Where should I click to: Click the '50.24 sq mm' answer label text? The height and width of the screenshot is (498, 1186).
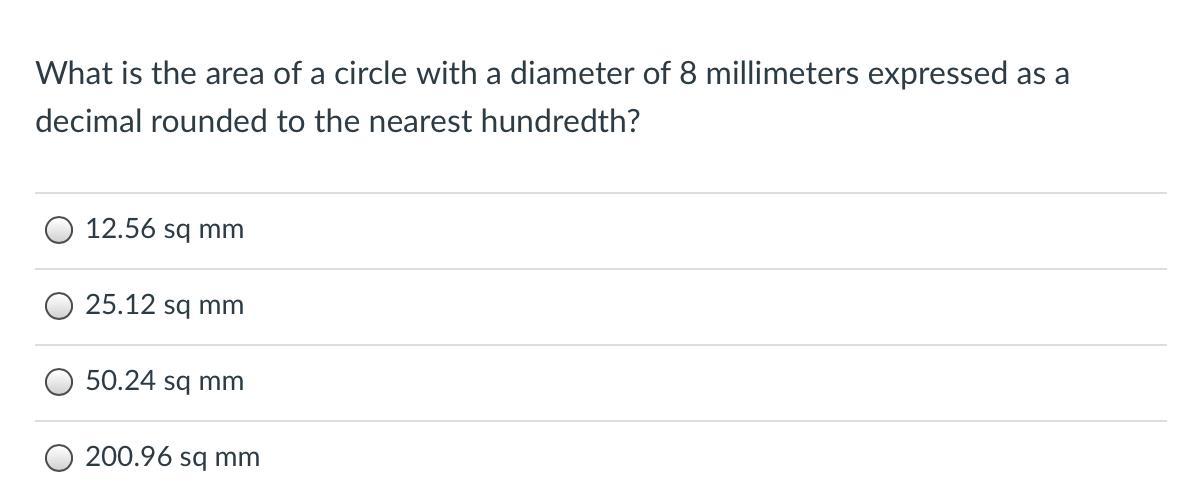(x=165, y=381)
